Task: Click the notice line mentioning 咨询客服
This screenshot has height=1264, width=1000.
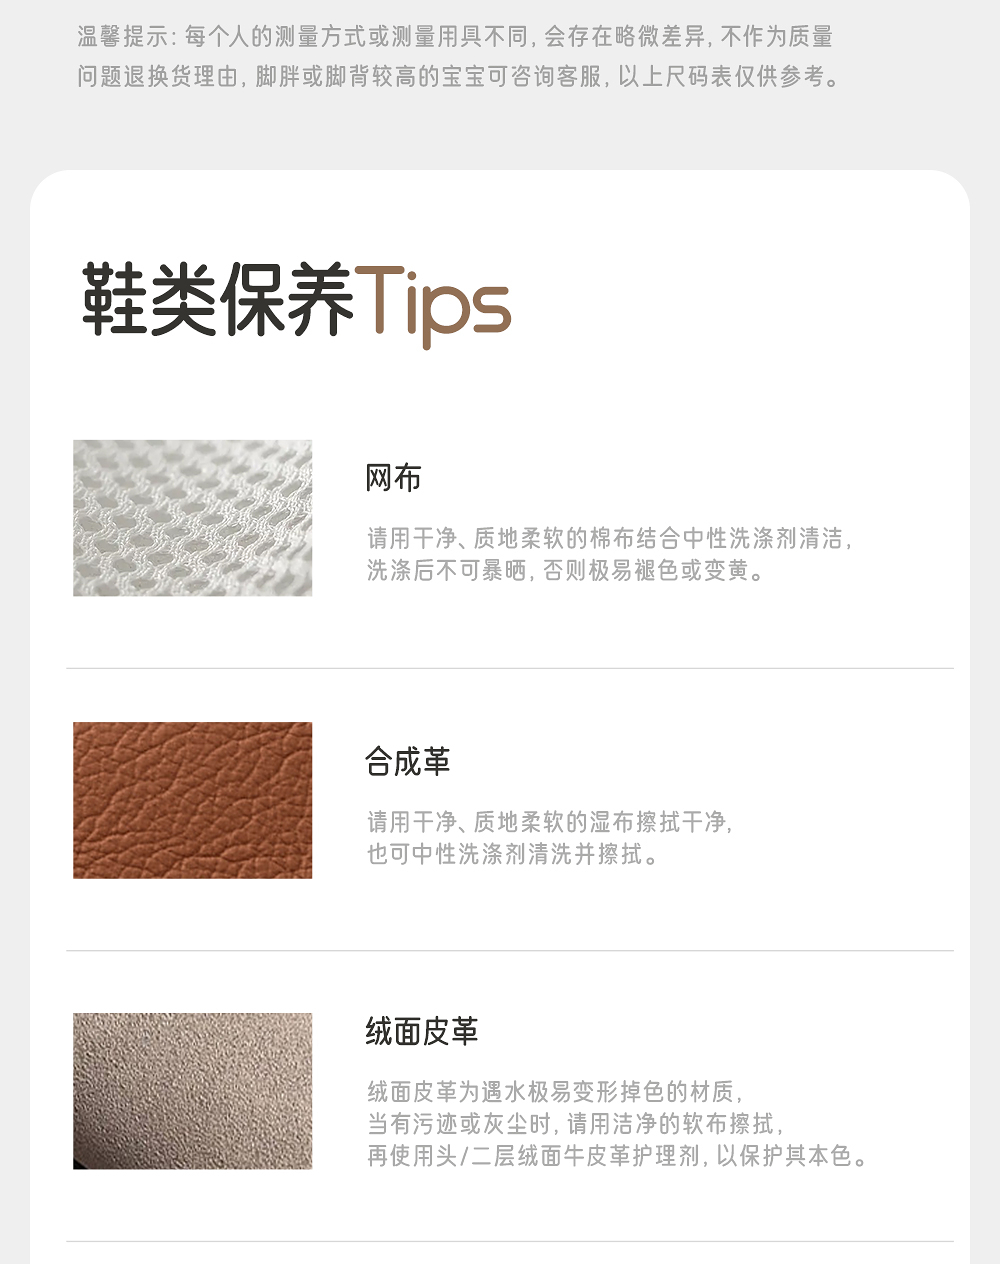Action: pos(460,77)
